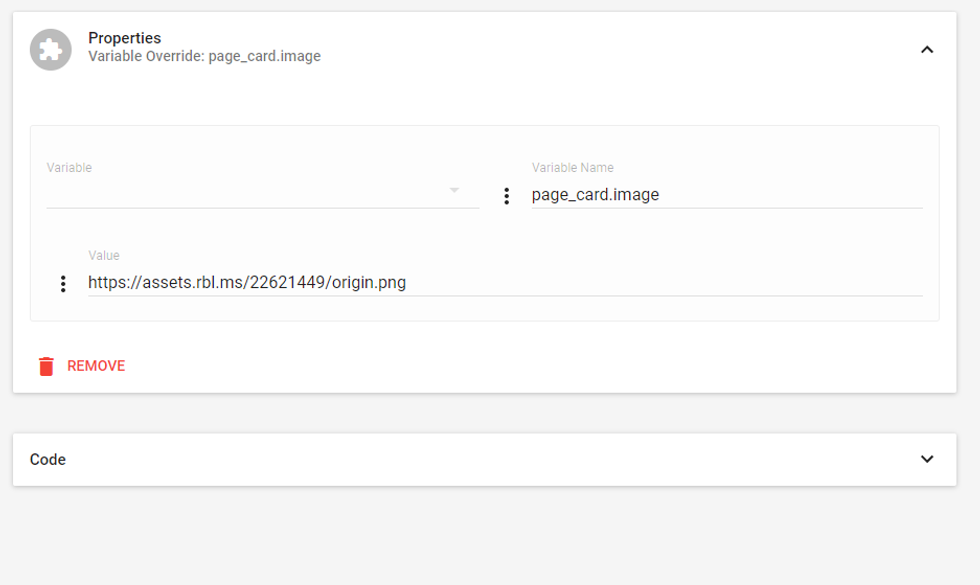
Task: Open the Variable dropdown arrow
Action: click(454, 190)
